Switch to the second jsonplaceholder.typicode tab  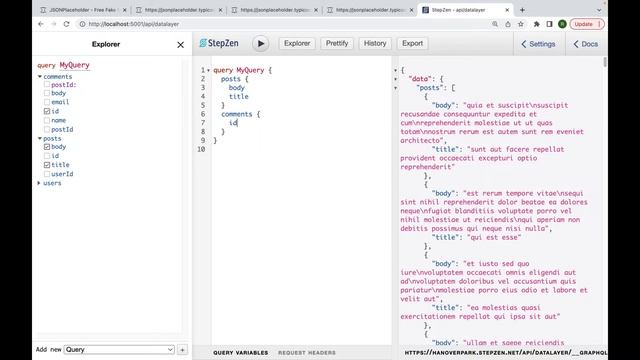pos(180,10)
